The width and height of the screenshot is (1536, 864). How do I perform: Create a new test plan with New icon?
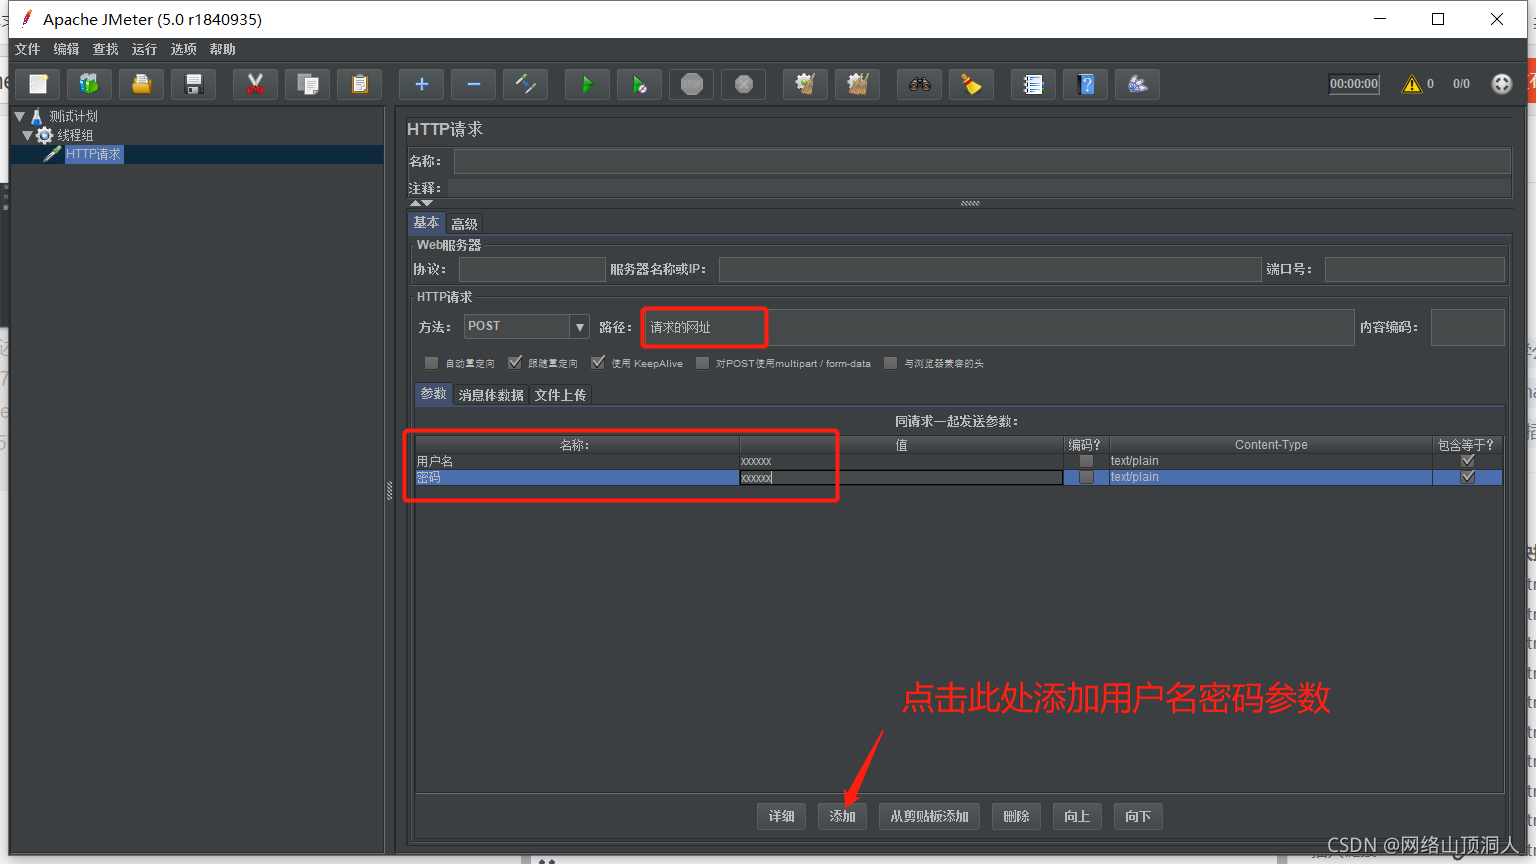click(x=38, y=84)
